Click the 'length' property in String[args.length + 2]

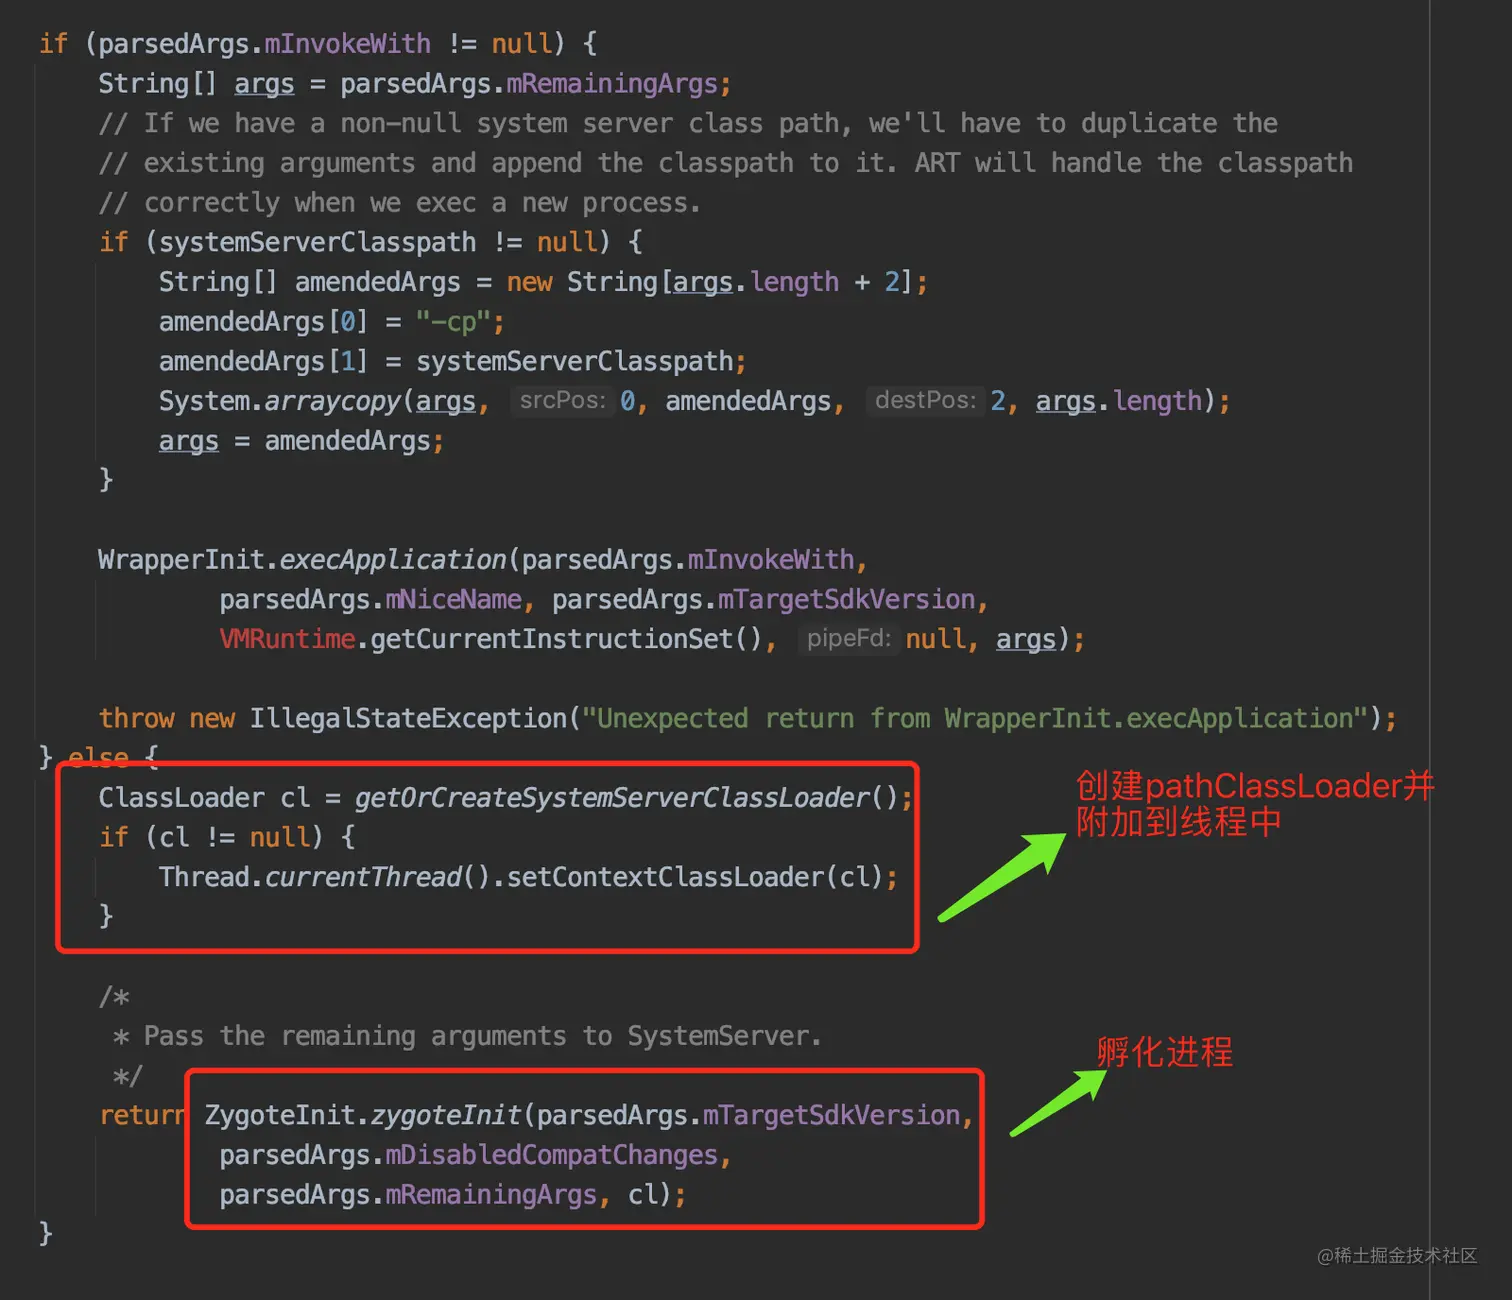coord(794,282)
